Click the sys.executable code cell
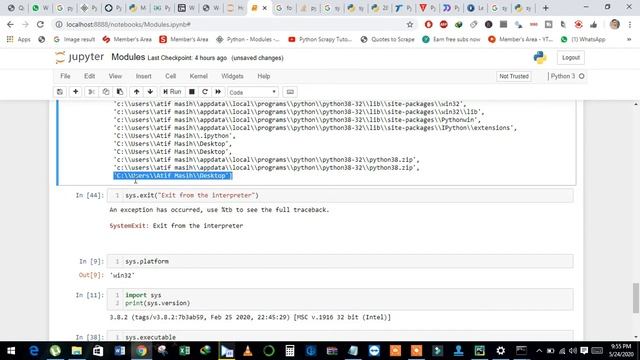Image resolution: width=640 pixels, height=360 pixels. point(340,336)
